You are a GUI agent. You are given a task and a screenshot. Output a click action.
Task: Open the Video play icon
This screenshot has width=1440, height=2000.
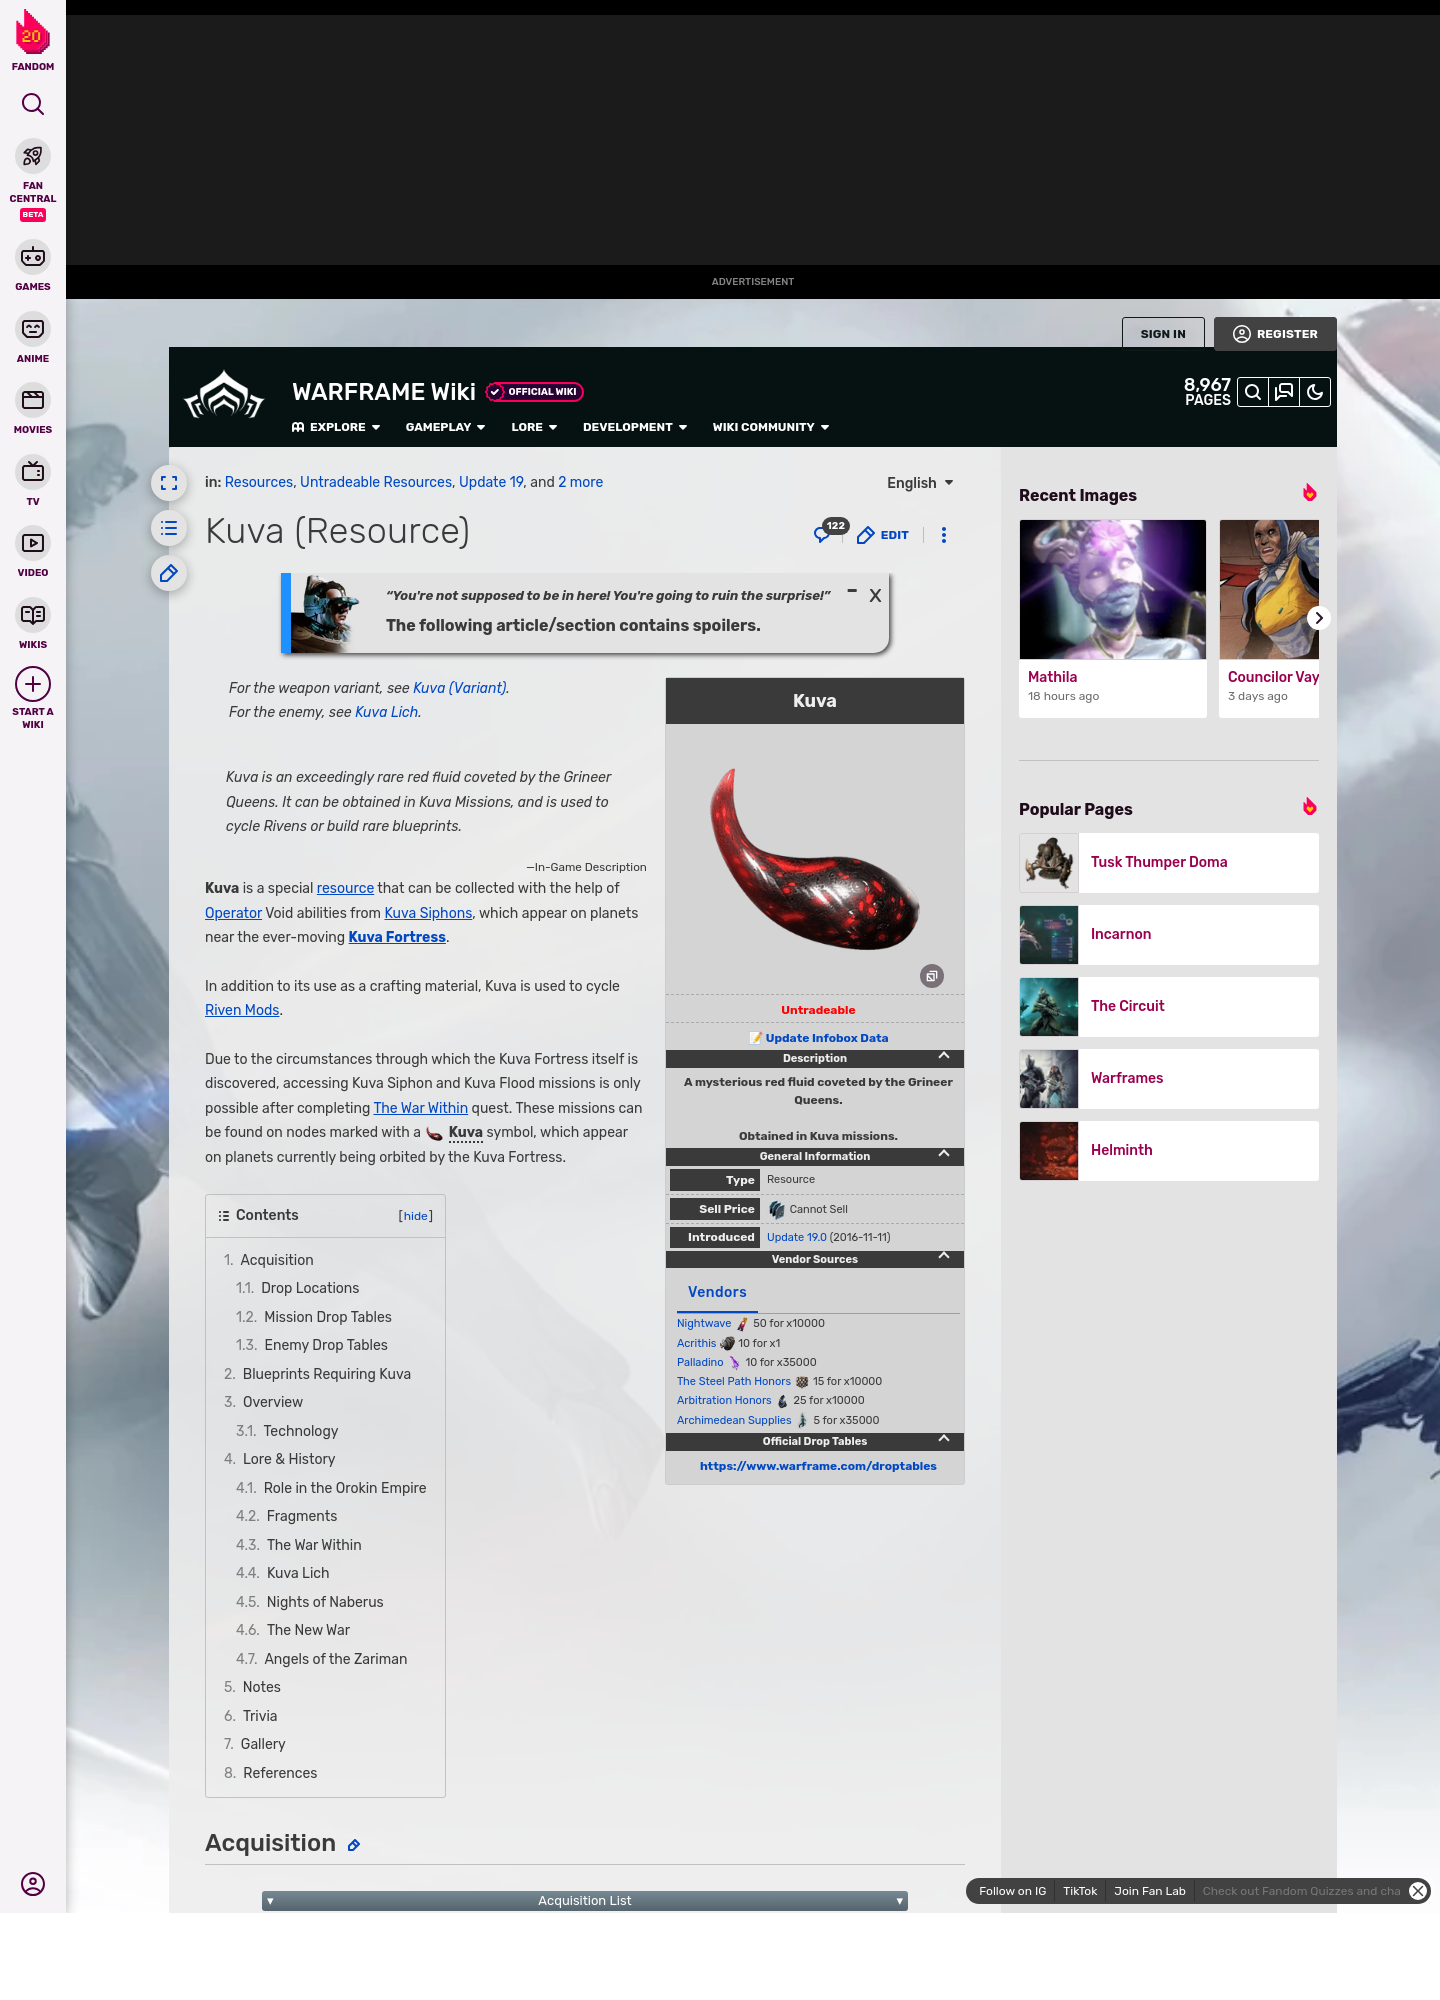[x=33, y=543]
